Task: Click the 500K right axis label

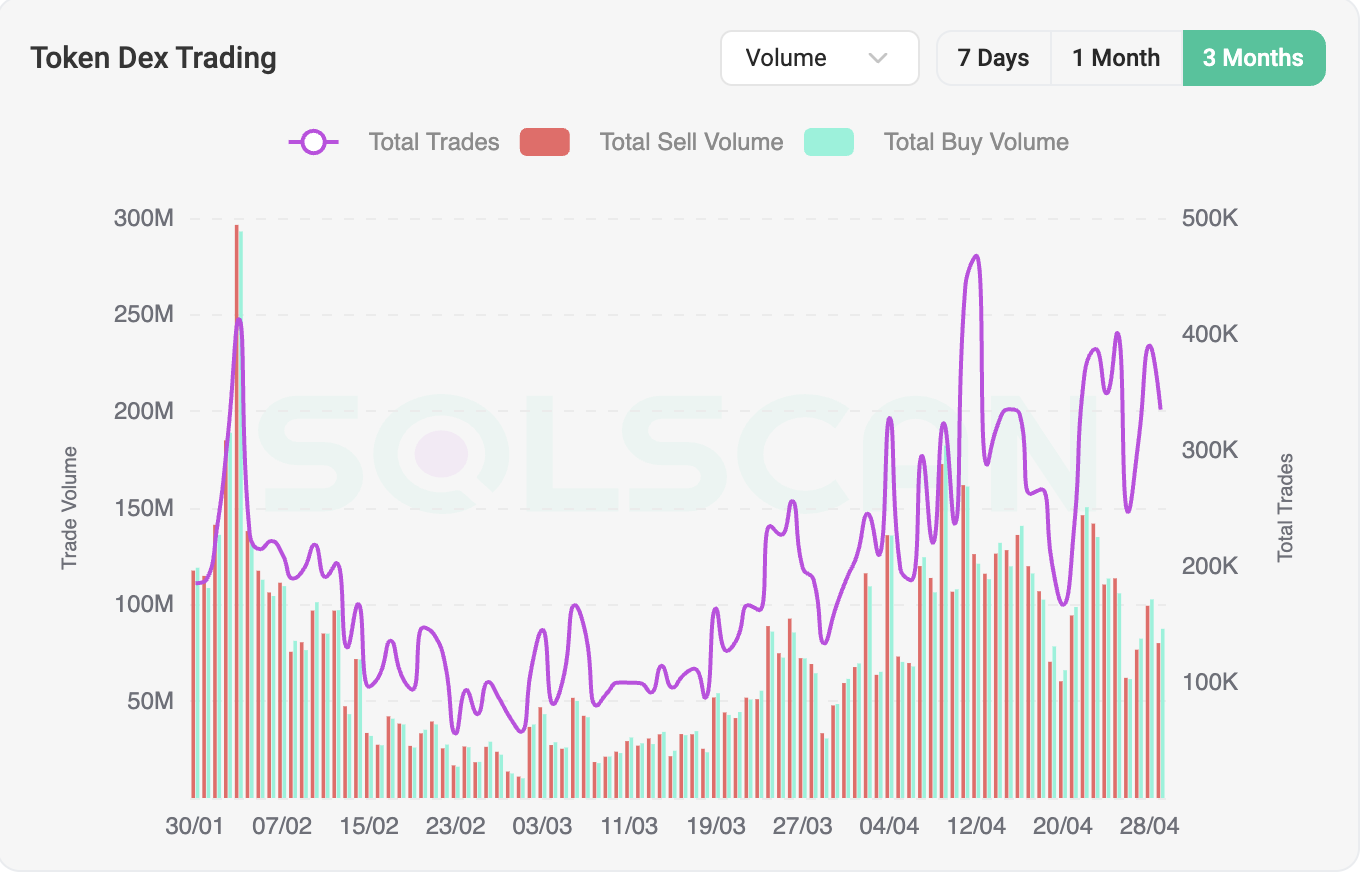Action: point(1210,218)
